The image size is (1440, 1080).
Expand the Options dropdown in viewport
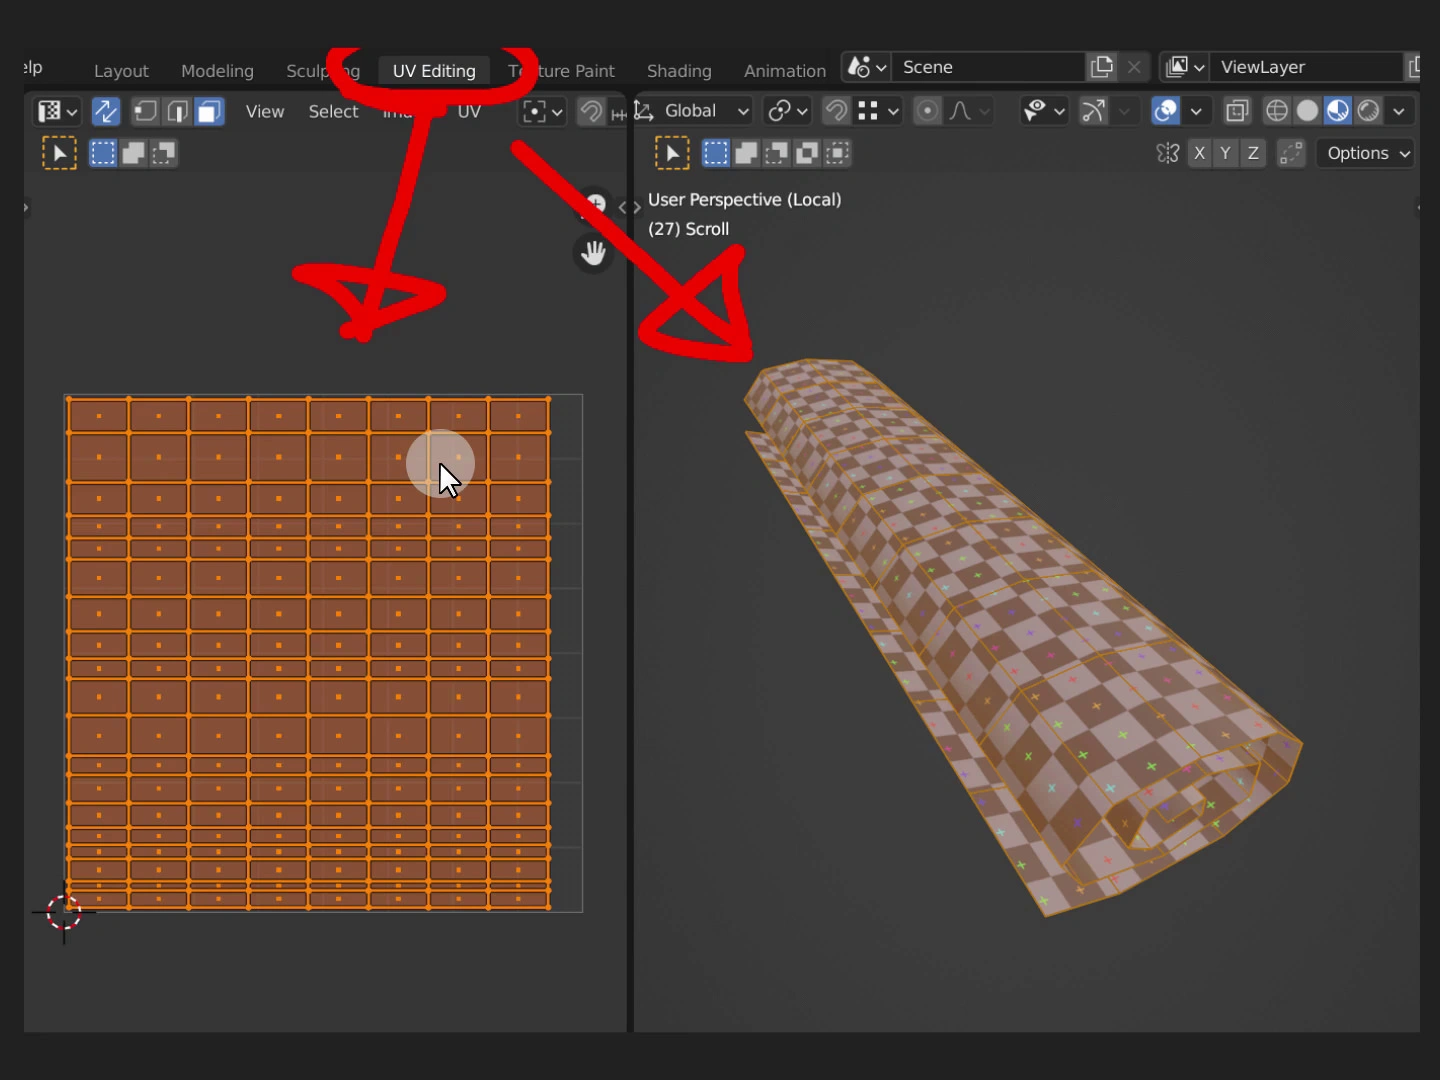[1367, 153]
